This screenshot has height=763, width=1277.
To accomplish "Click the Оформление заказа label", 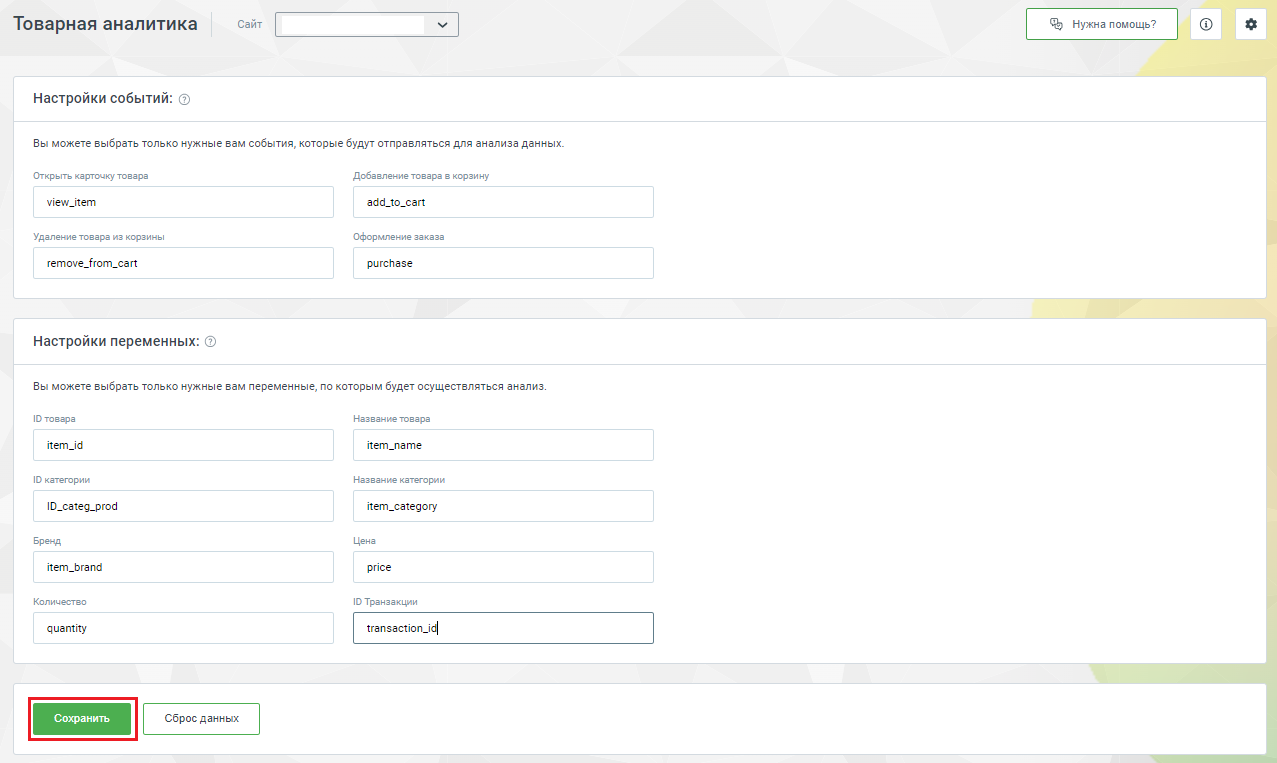I will [399, 237].
